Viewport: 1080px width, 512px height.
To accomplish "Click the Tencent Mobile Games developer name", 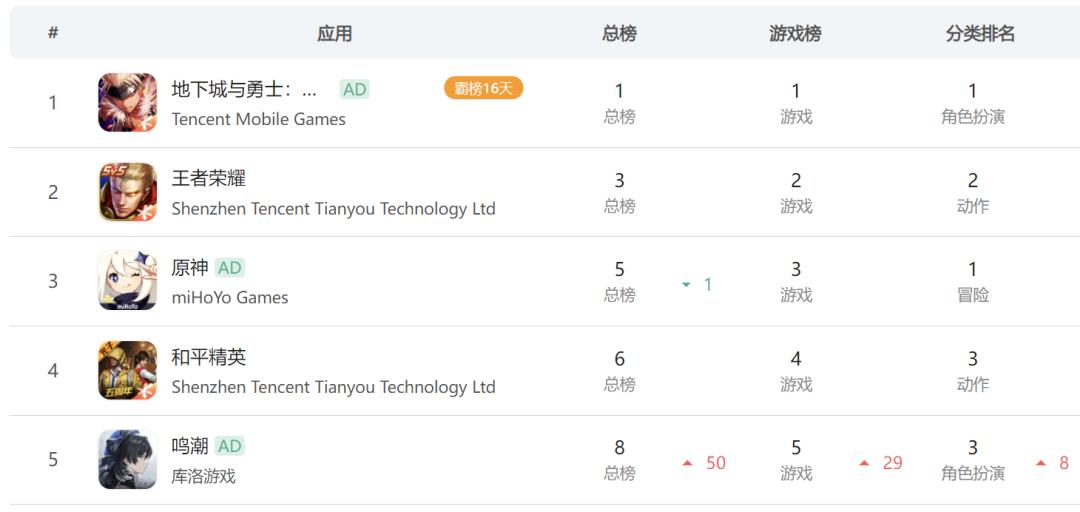I will pos(258,119).
